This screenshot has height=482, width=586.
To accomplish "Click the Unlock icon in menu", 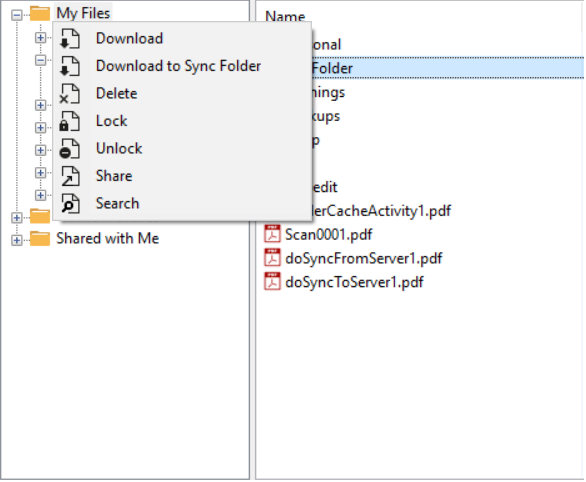I will tap(70, 149).
